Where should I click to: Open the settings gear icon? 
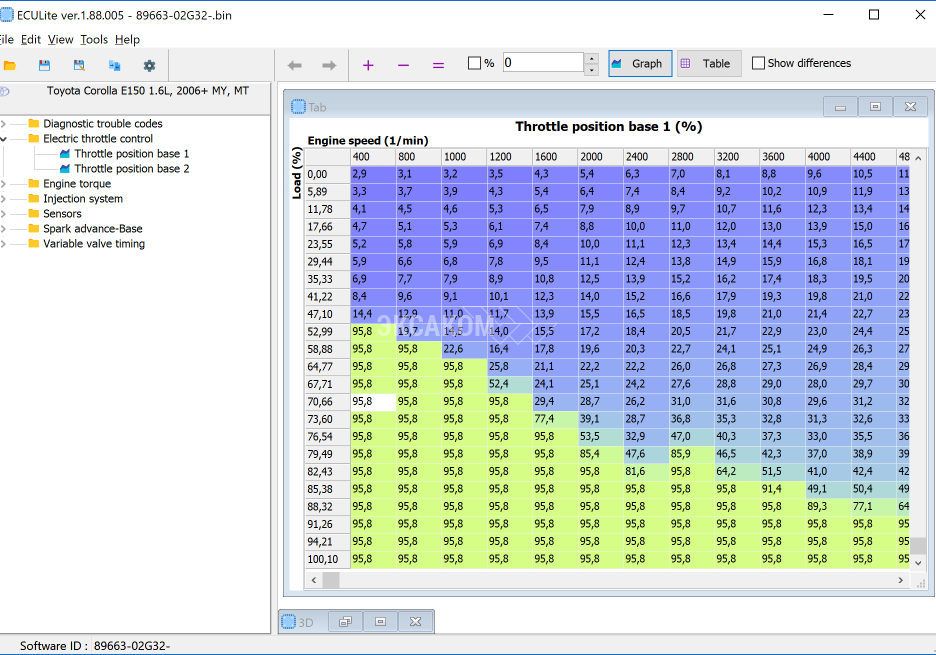tap(149, 65)
